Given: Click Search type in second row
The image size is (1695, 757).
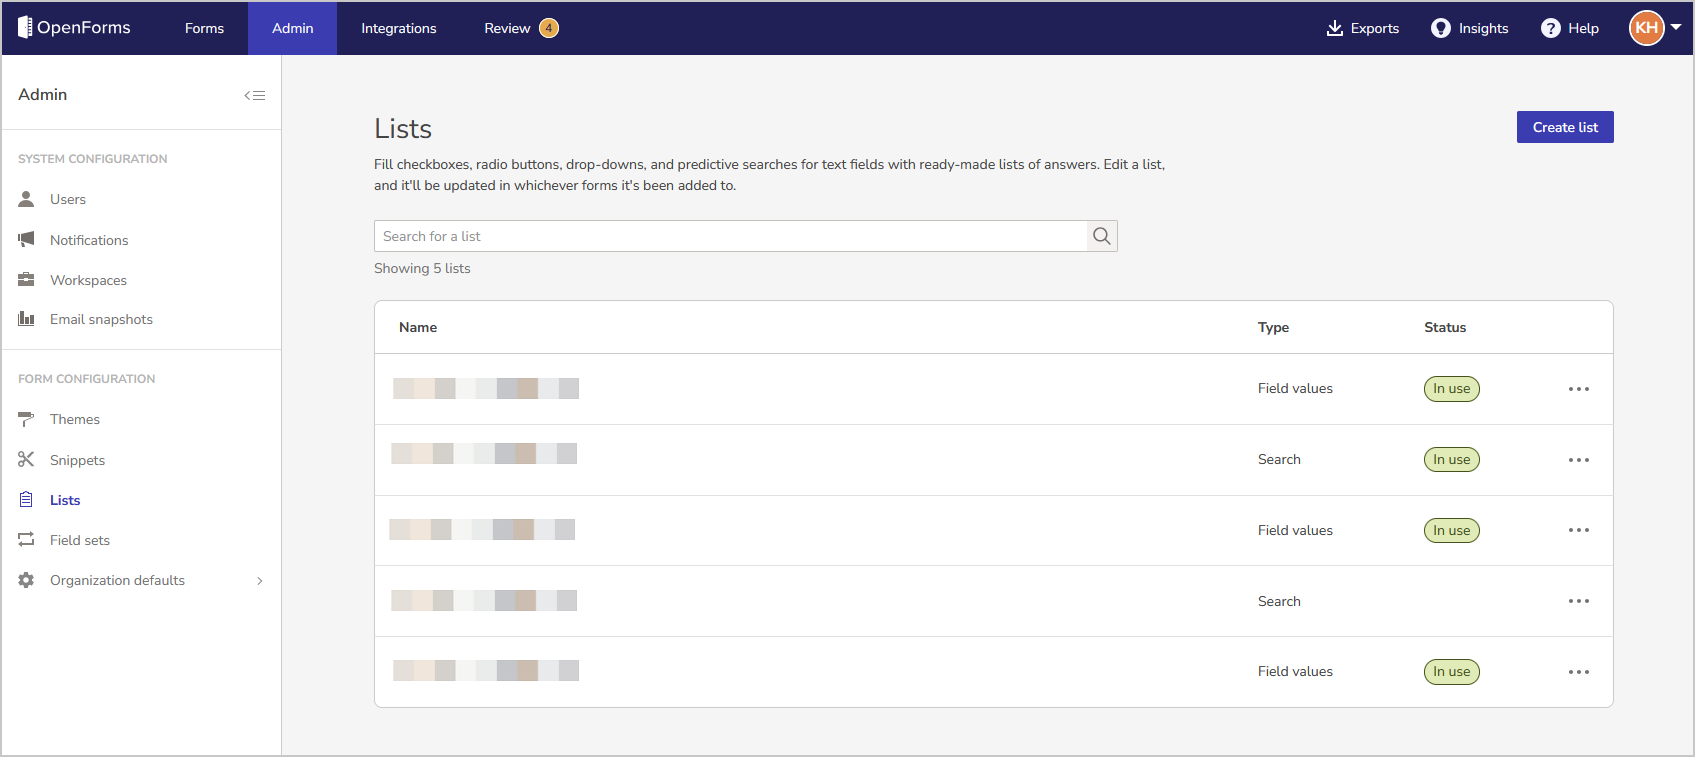Looking at the screenshot, I should tap(1279, 459).
